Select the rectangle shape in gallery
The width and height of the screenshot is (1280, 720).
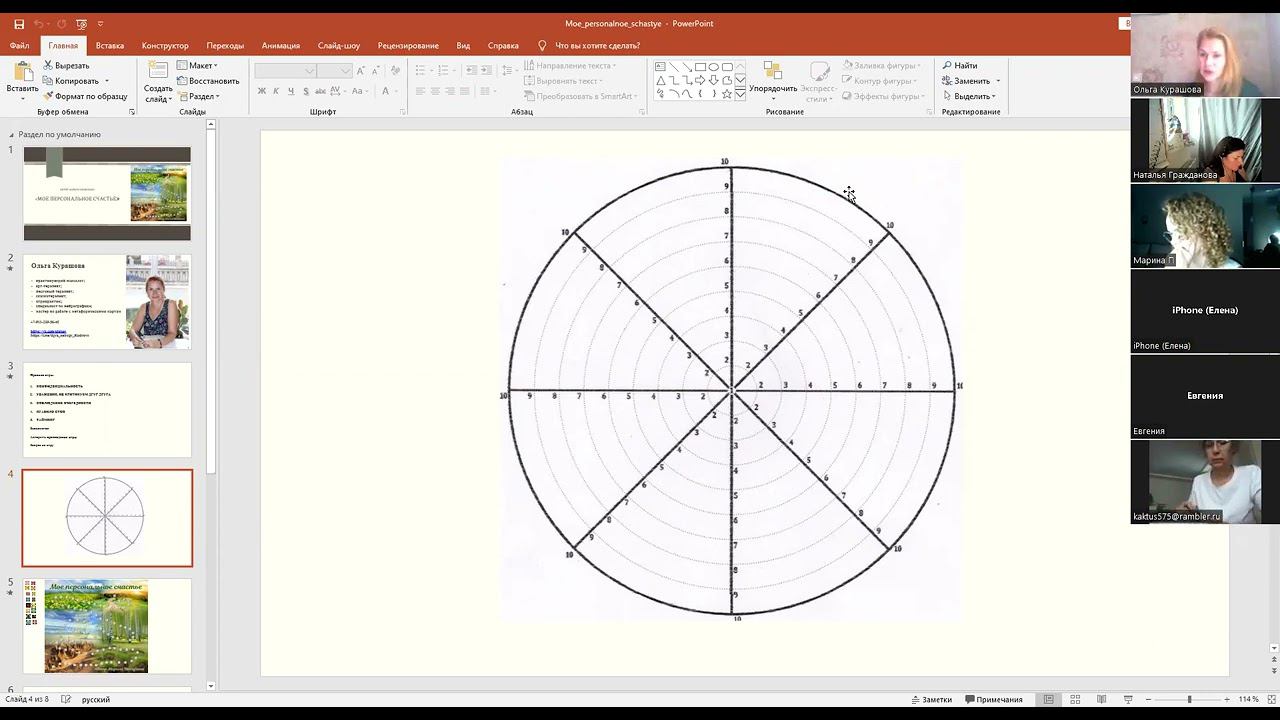pos(701,67)
